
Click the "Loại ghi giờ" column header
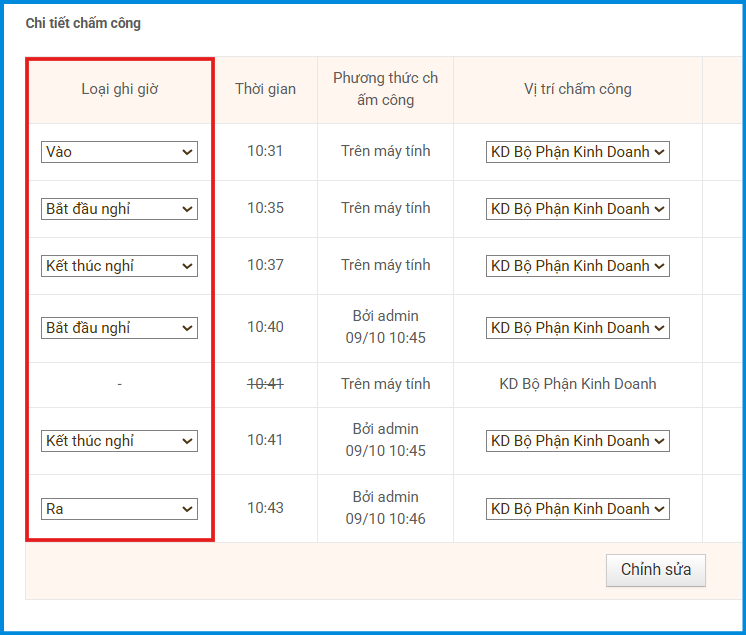coord(120,89)
